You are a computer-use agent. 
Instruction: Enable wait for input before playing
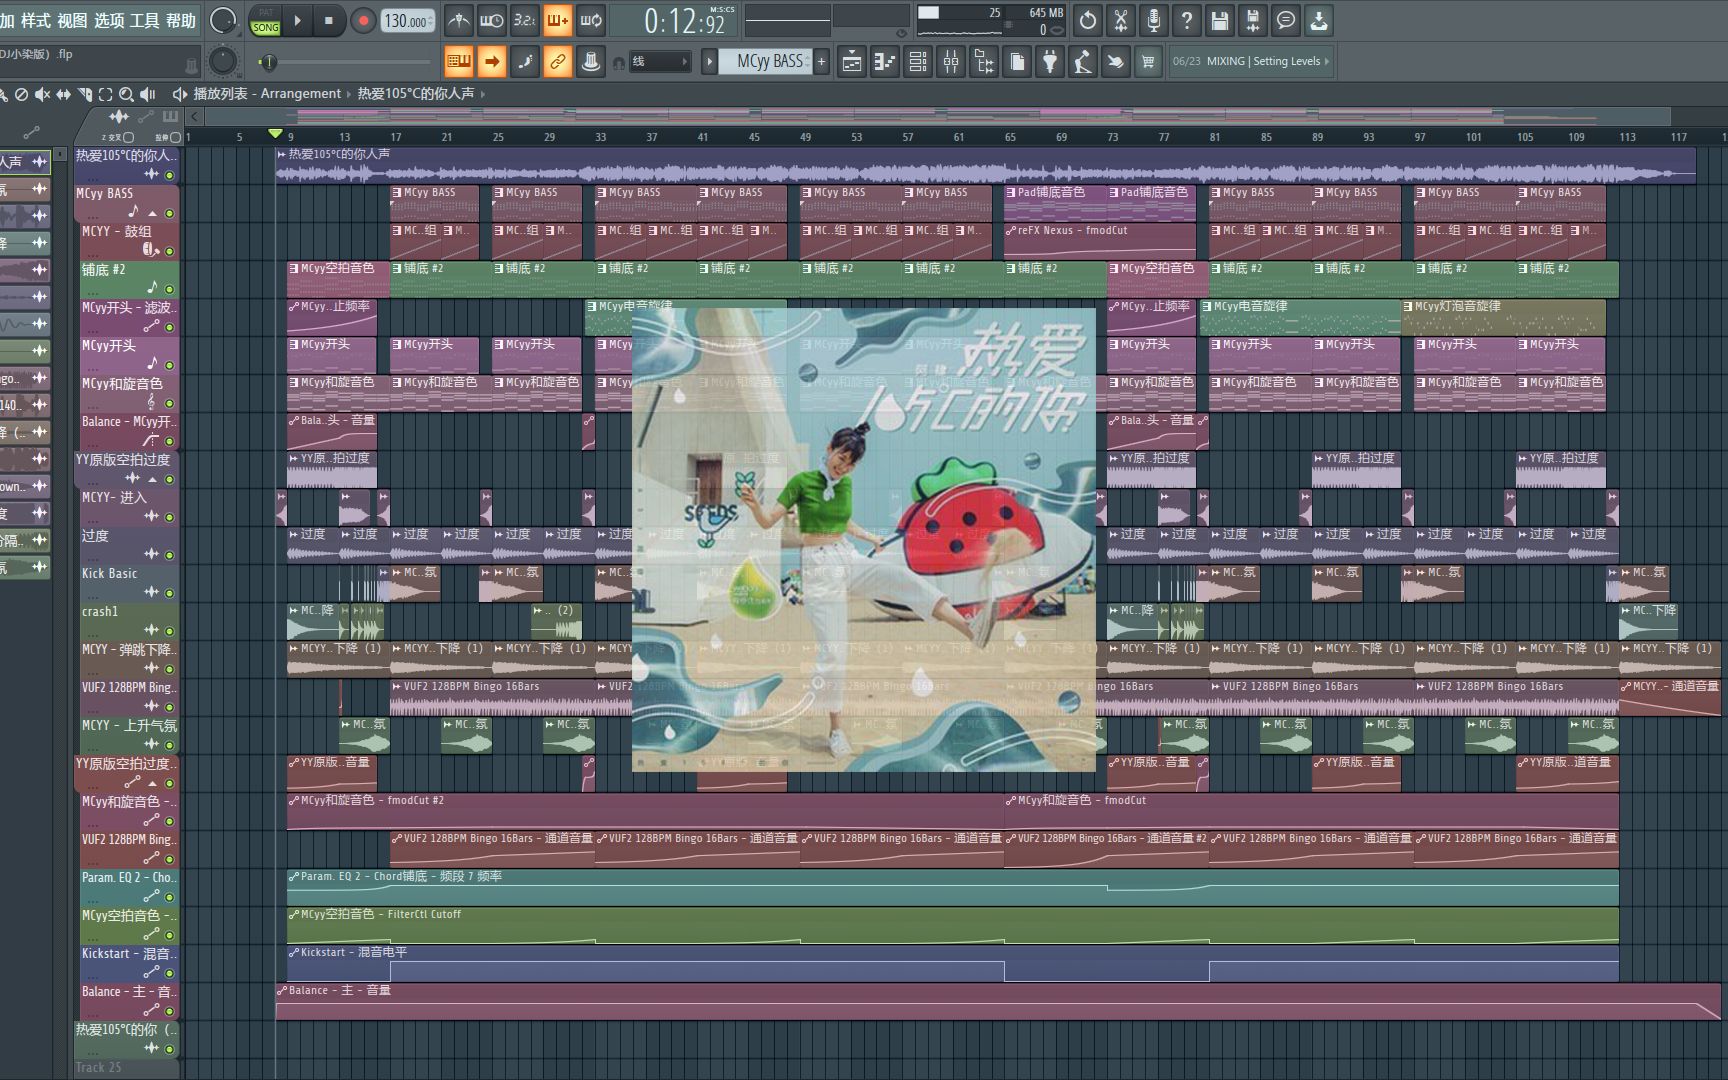point(492,20)
